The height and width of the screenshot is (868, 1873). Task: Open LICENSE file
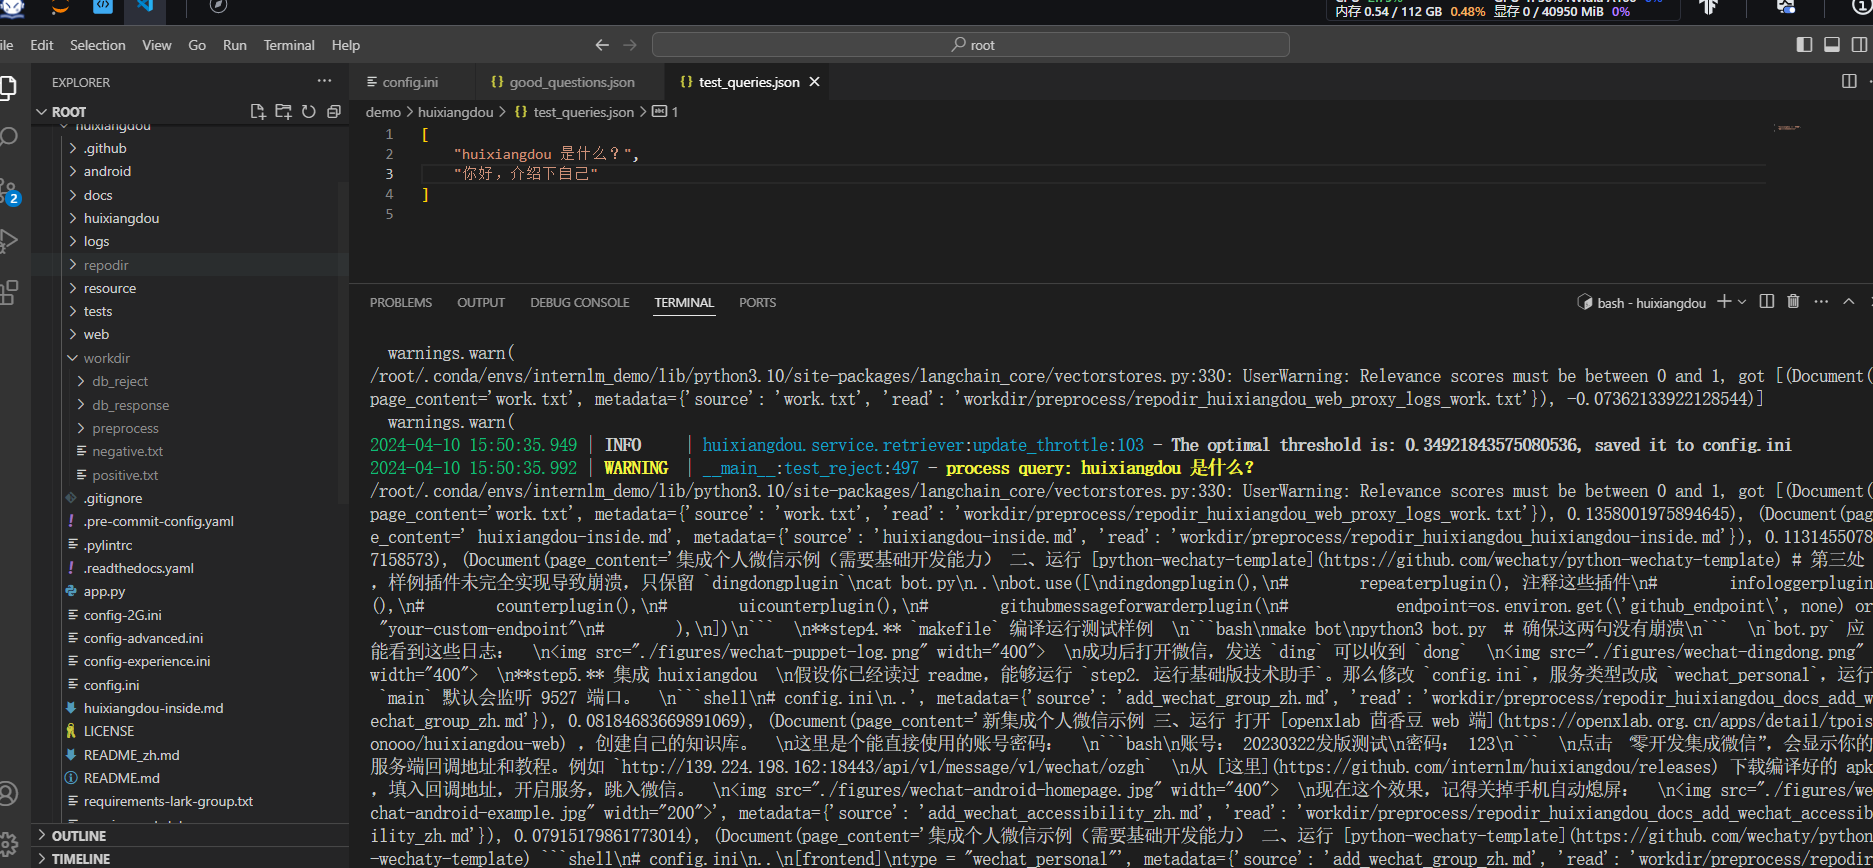(x=190, y=731)
